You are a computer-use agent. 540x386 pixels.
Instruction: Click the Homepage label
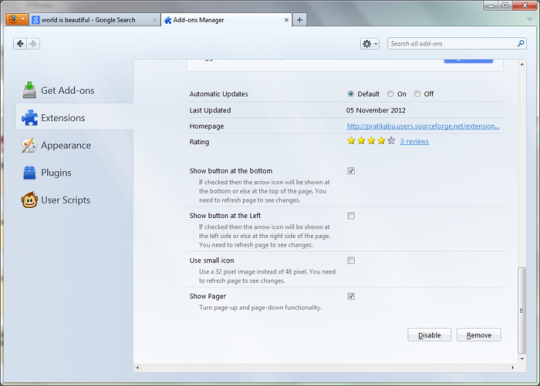coord(207,126)
